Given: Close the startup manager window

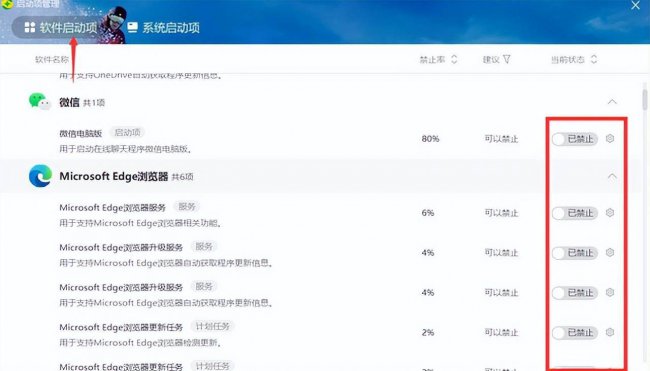Looking at the screenshot, I should click(635, 5).
